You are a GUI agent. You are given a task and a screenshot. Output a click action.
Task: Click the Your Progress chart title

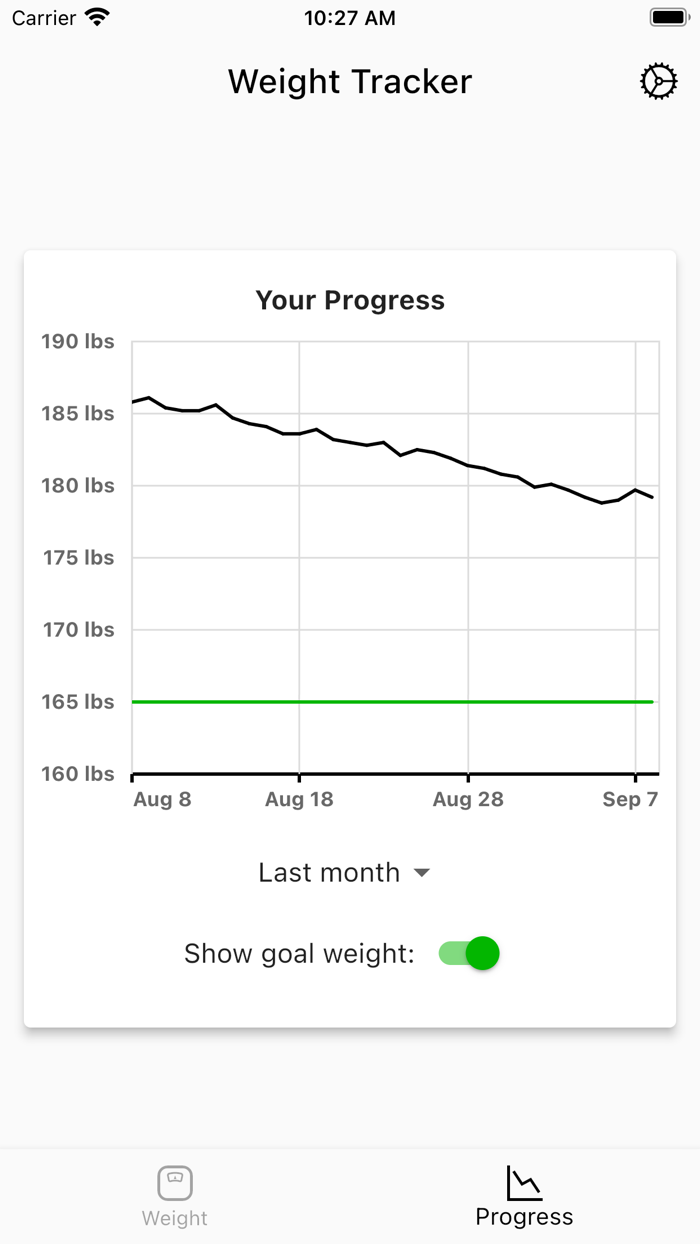point(350,300)
